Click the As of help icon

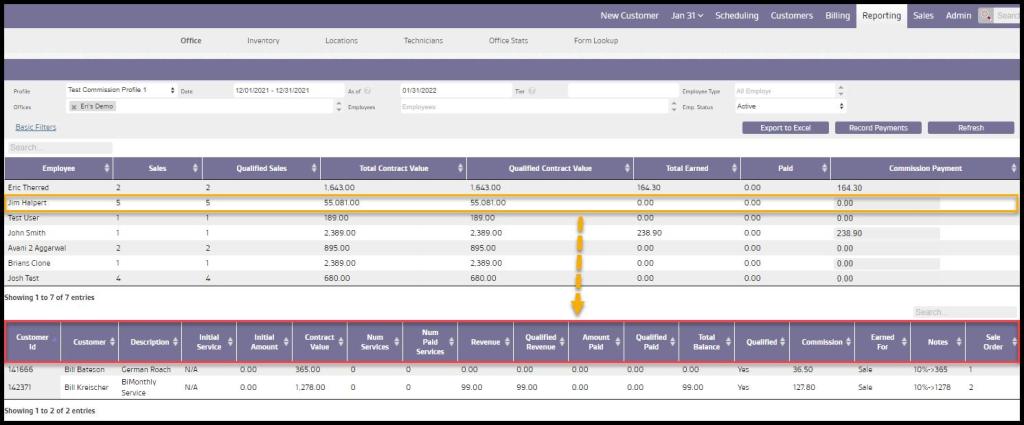click(367, 91)
